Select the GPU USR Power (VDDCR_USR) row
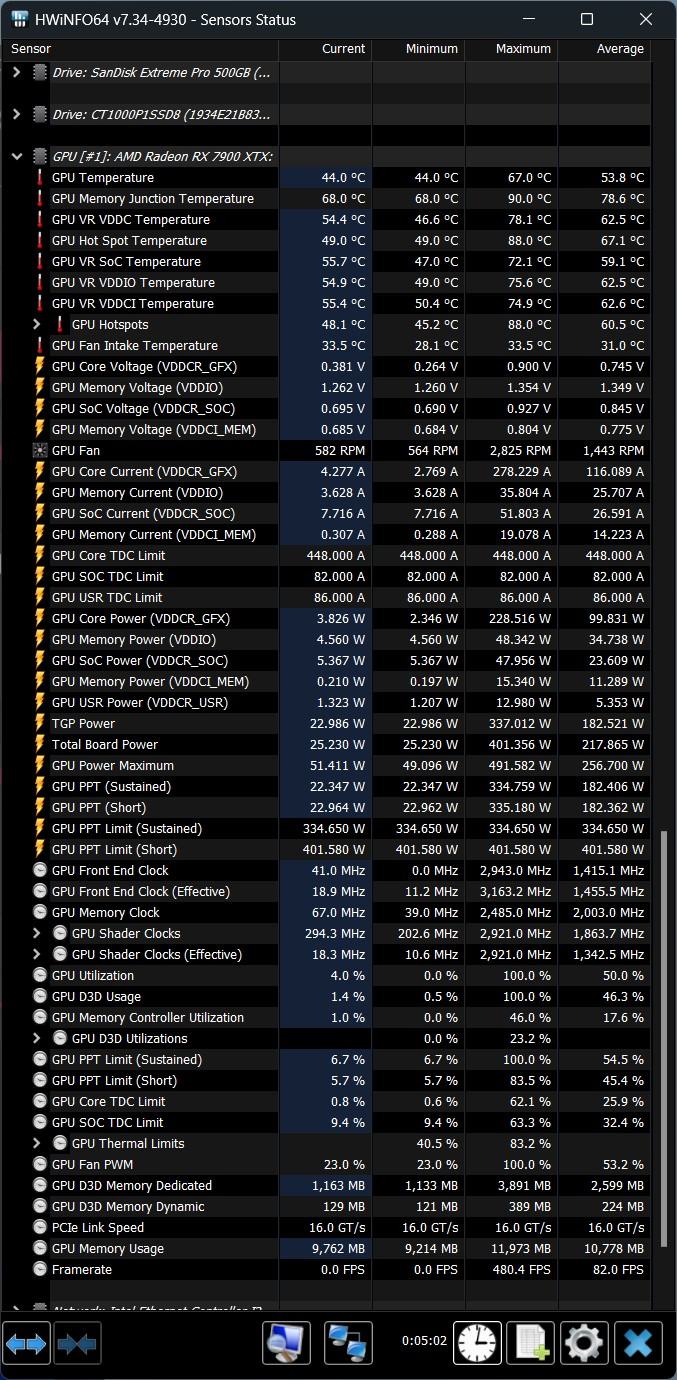677x1380 pixels. point(327,703)
